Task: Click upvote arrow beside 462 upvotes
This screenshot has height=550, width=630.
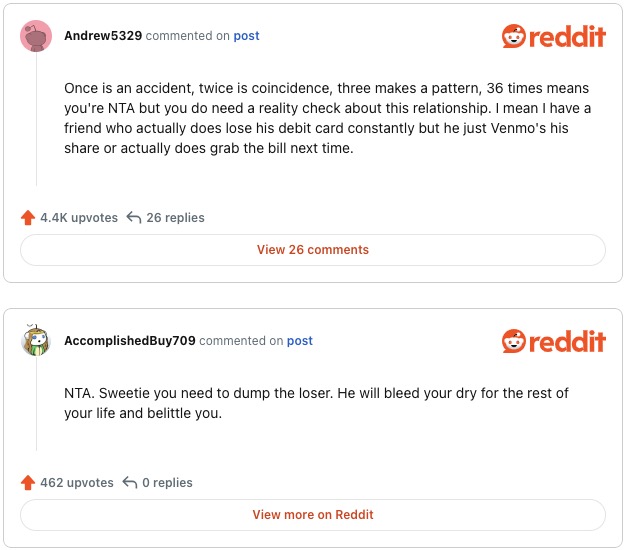Action: click(x=28, y=483)
